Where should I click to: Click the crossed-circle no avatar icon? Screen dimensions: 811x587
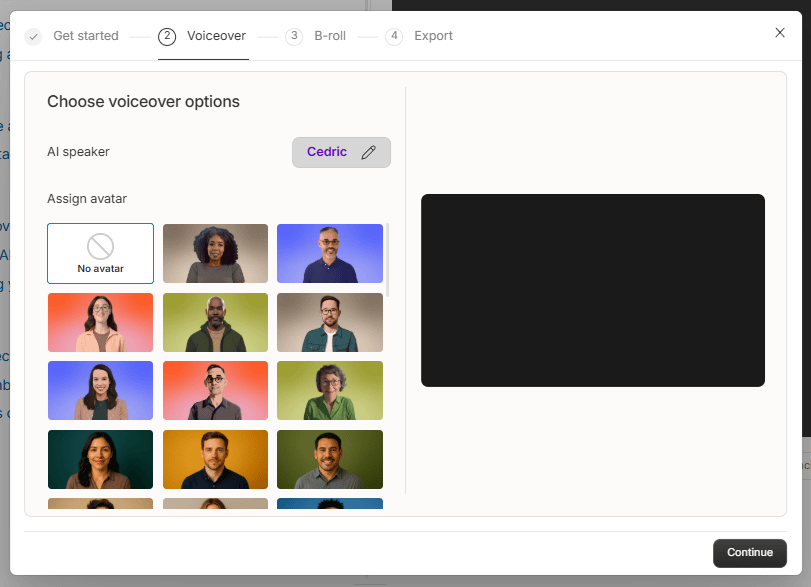point(100,246)
